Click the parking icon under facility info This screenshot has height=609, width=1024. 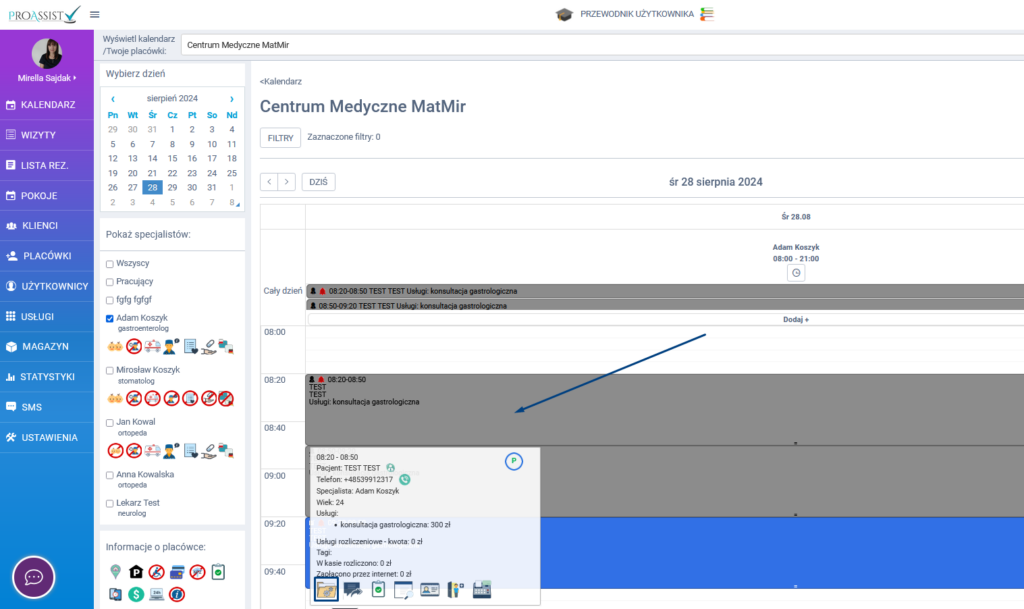pos(136,572)
